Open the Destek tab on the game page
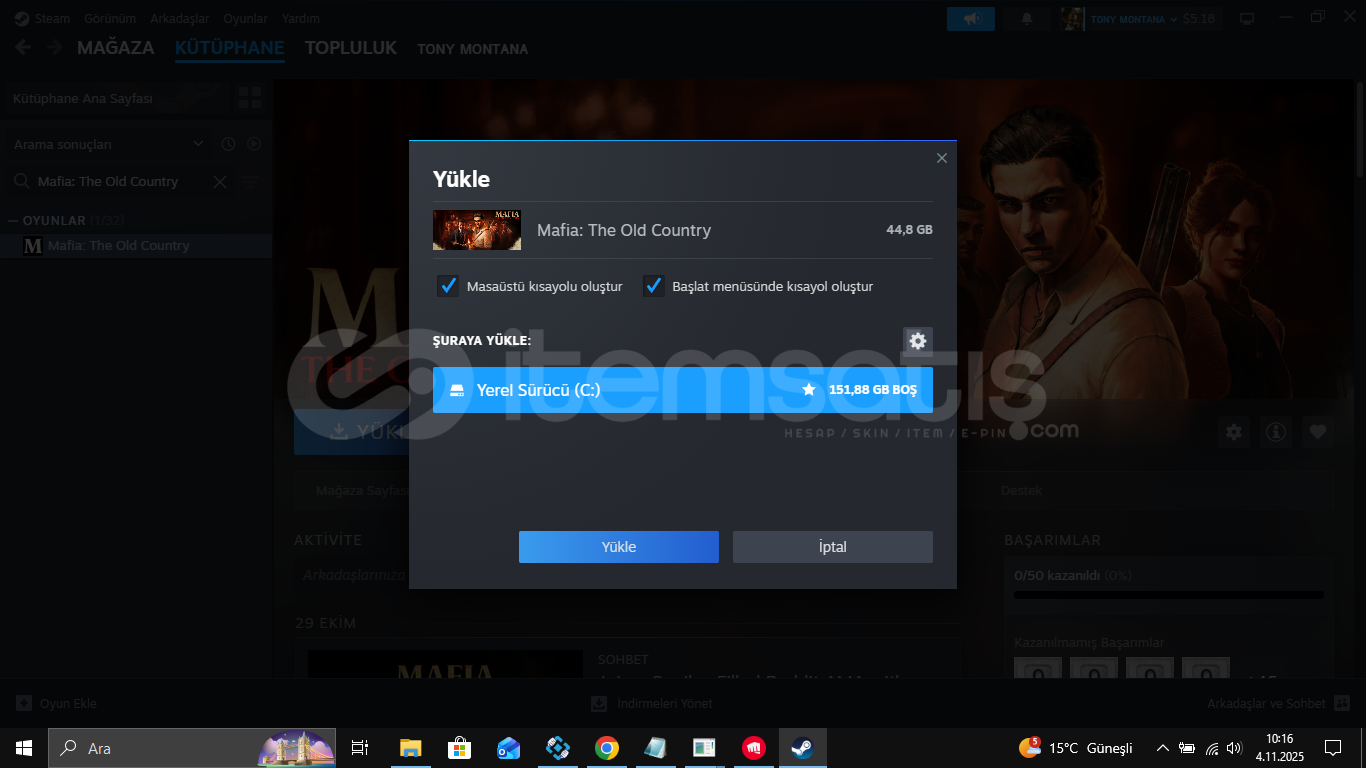The width and height of the screenshot is (1366, 768). pos(1022,491)
